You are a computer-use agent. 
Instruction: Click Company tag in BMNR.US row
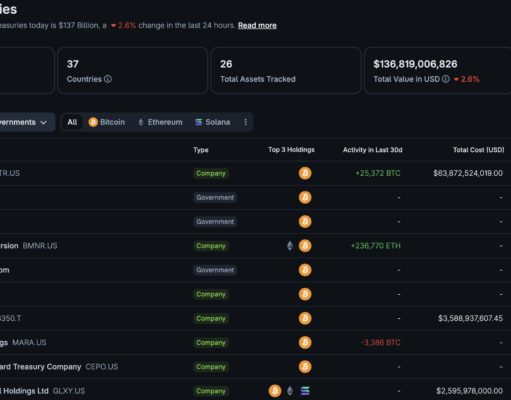point(211,246)
